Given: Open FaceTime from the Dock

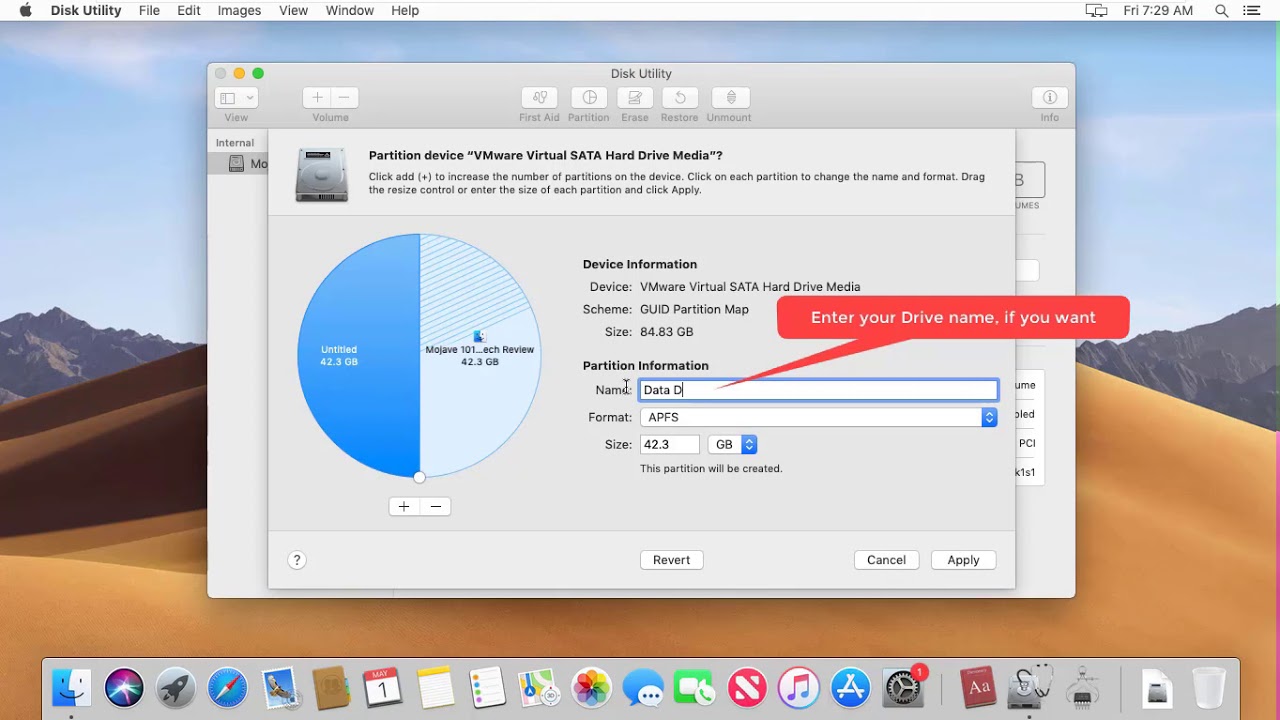Looking at the screenshot, I should 694,688.
